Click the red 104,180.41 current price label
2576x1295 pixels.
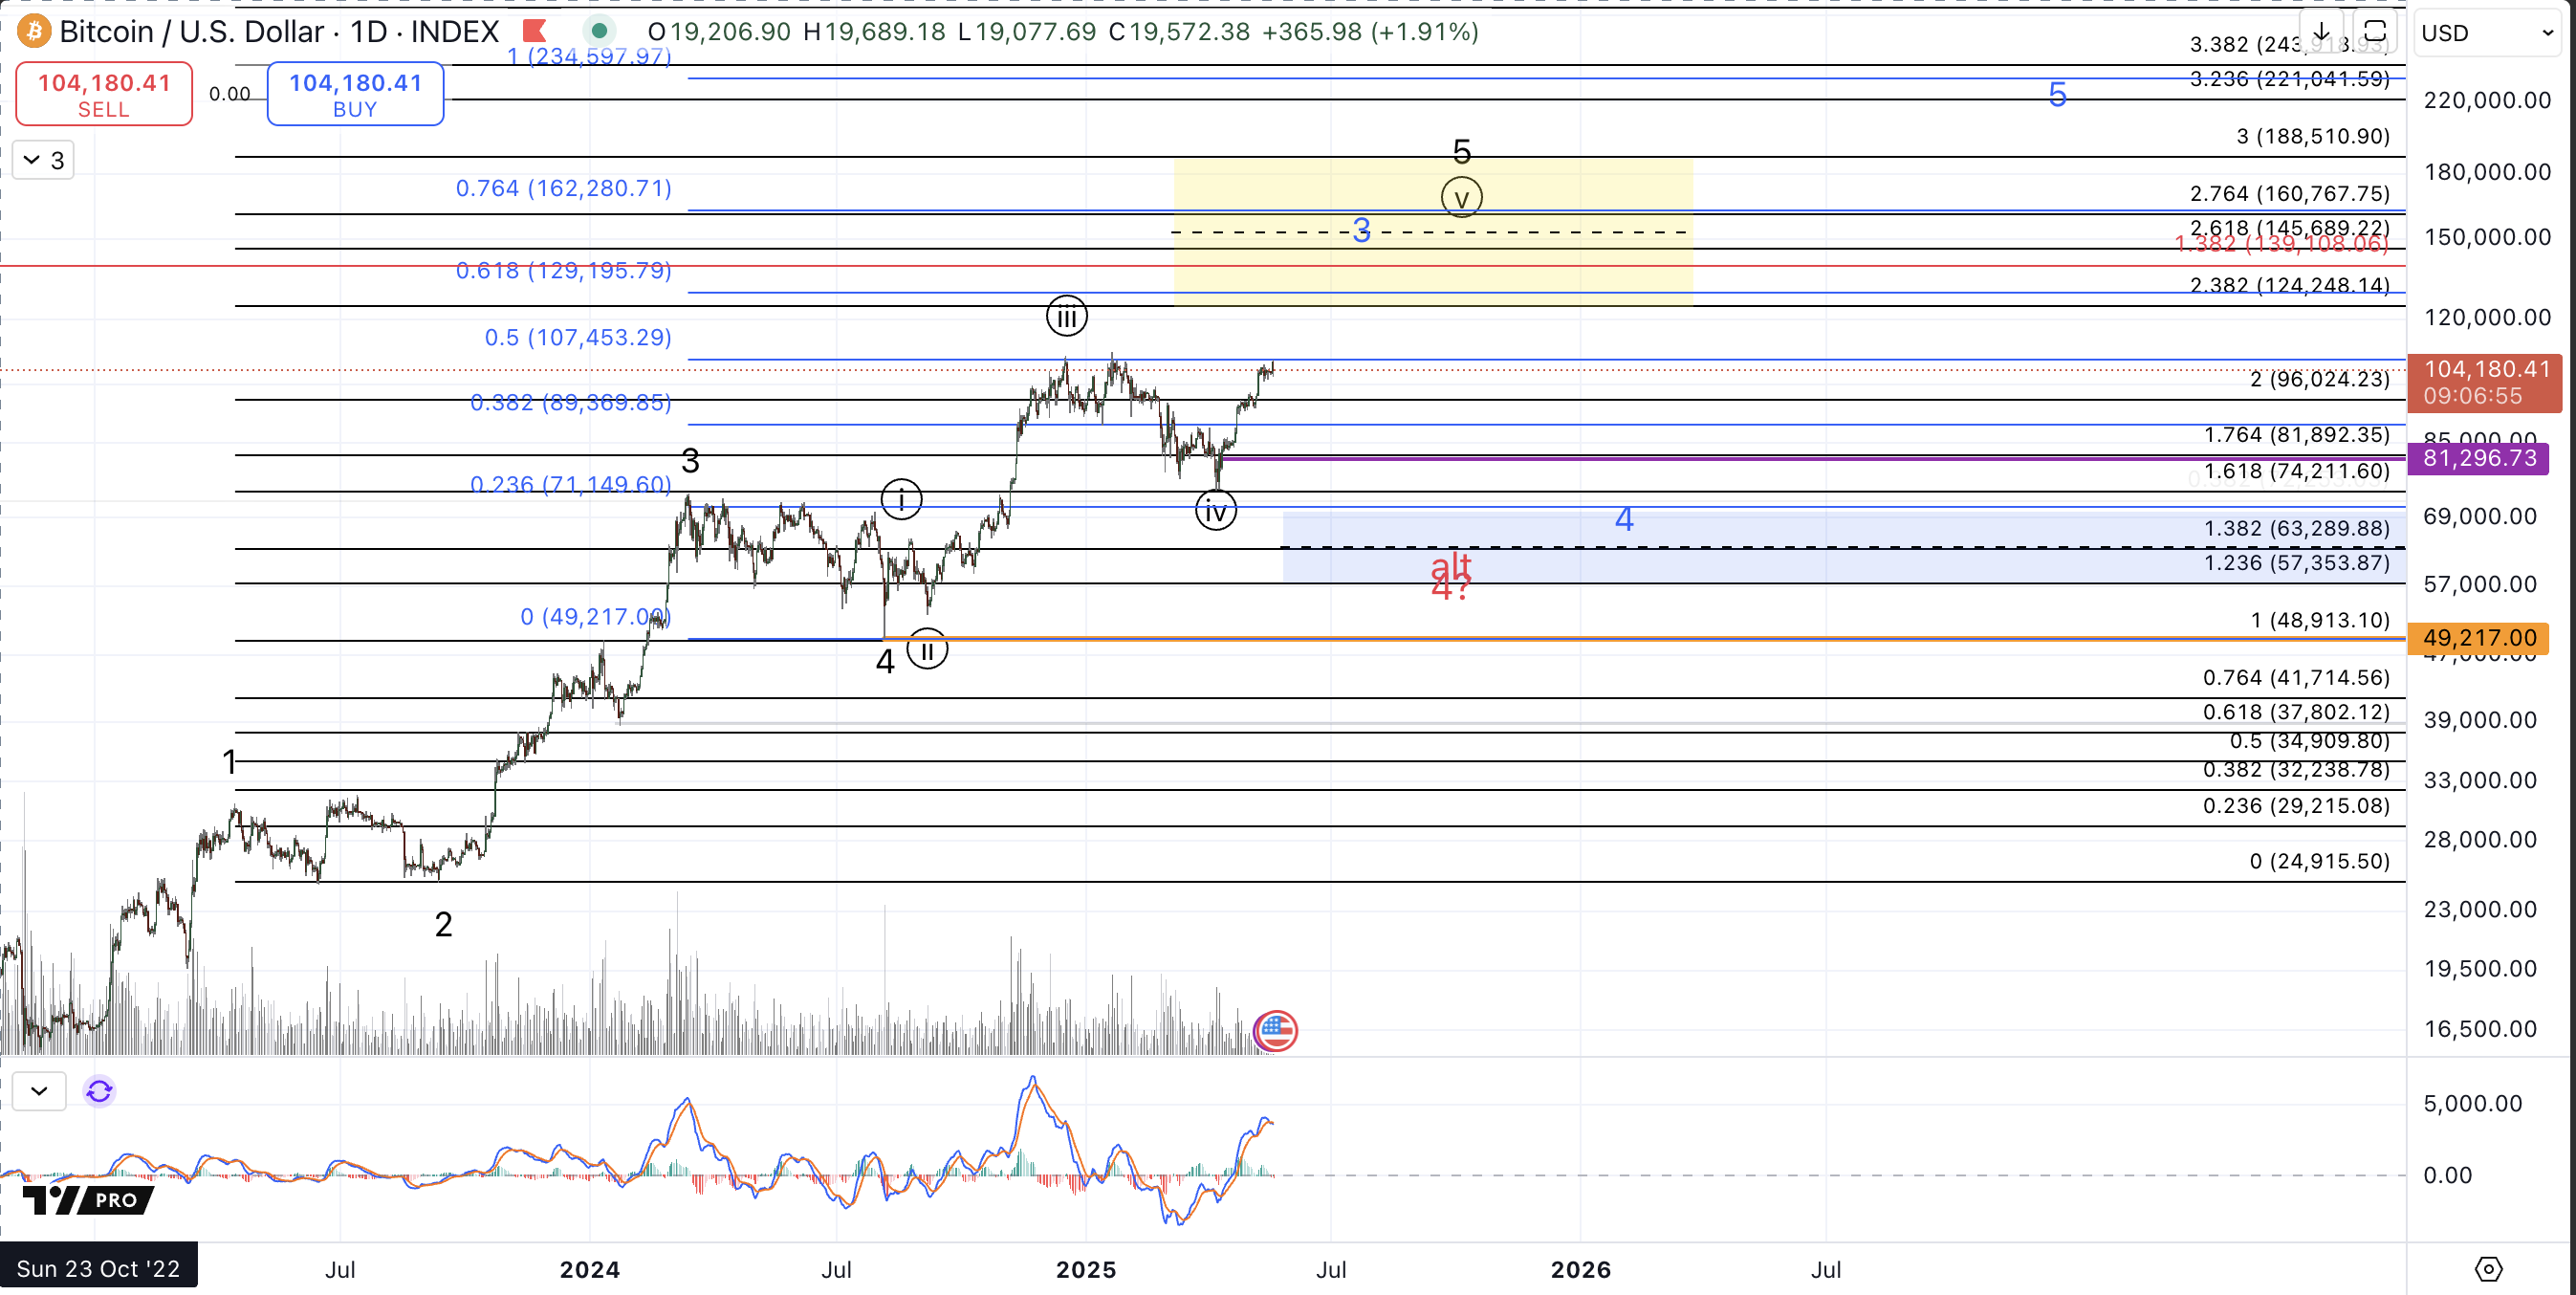(x=2485, y=382)
